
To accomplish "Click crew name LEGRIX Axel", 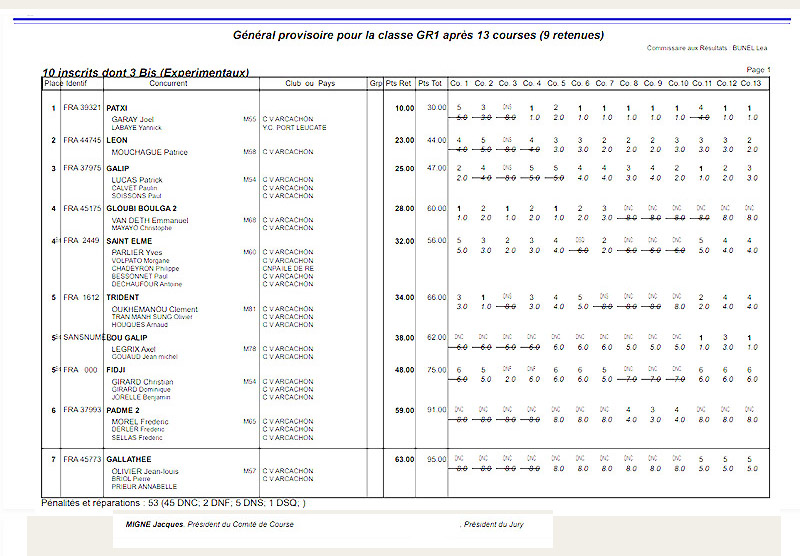I will [133, 349].
